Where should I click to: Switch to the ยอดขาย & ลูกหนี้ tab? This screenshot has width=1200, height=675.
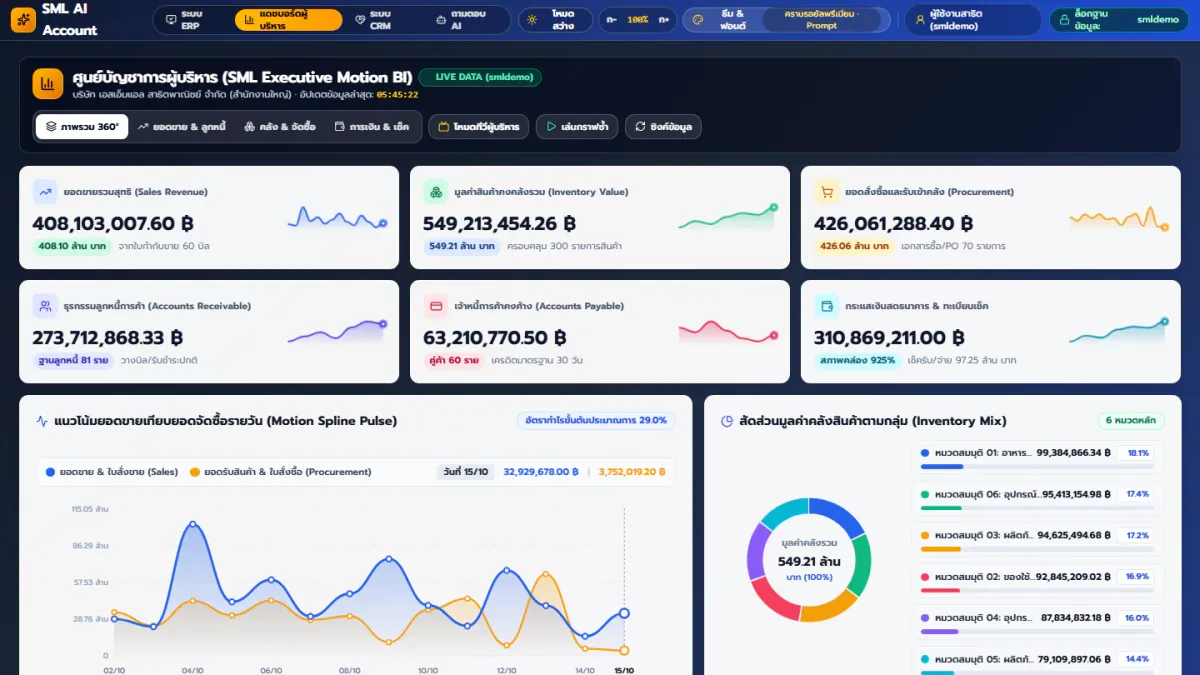tap(181, 127)
